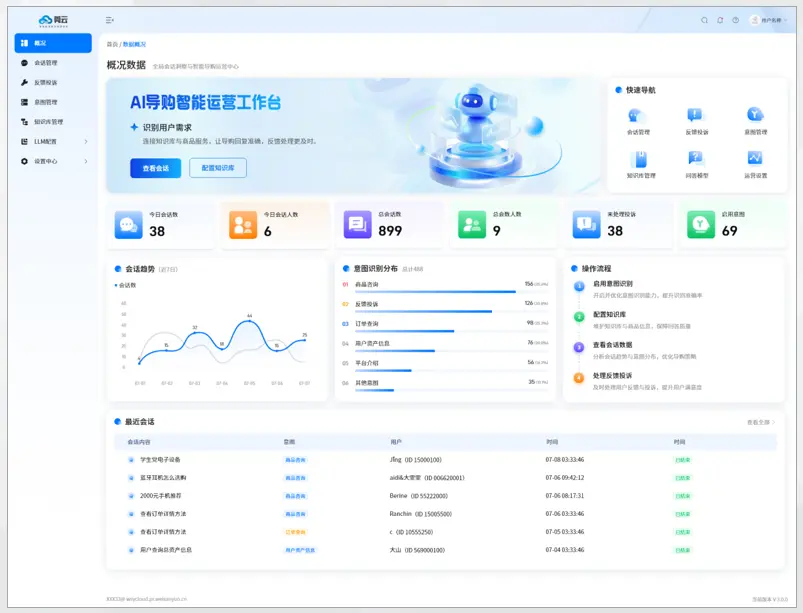Click the help question-mark icon in the header
The width and height of the screenshot is (803, 613).
(x=735, y=20)
